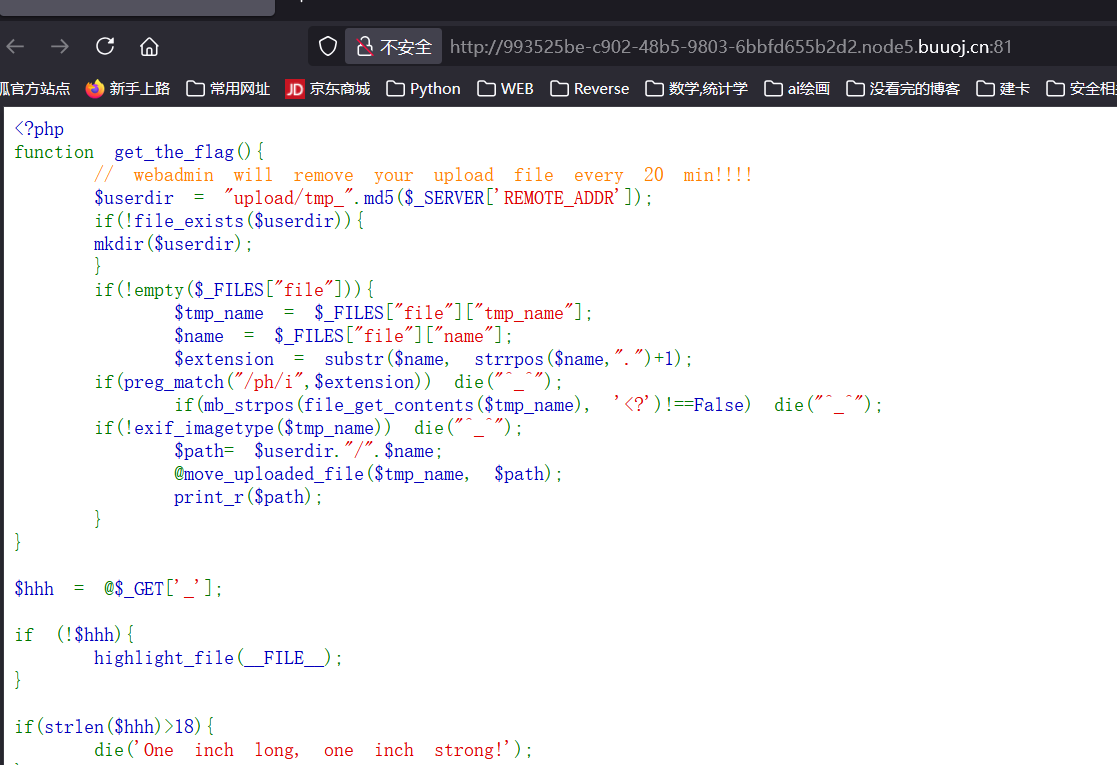
Task: Click 'highlight_file(__FILE__);' text
Action: 218,658
